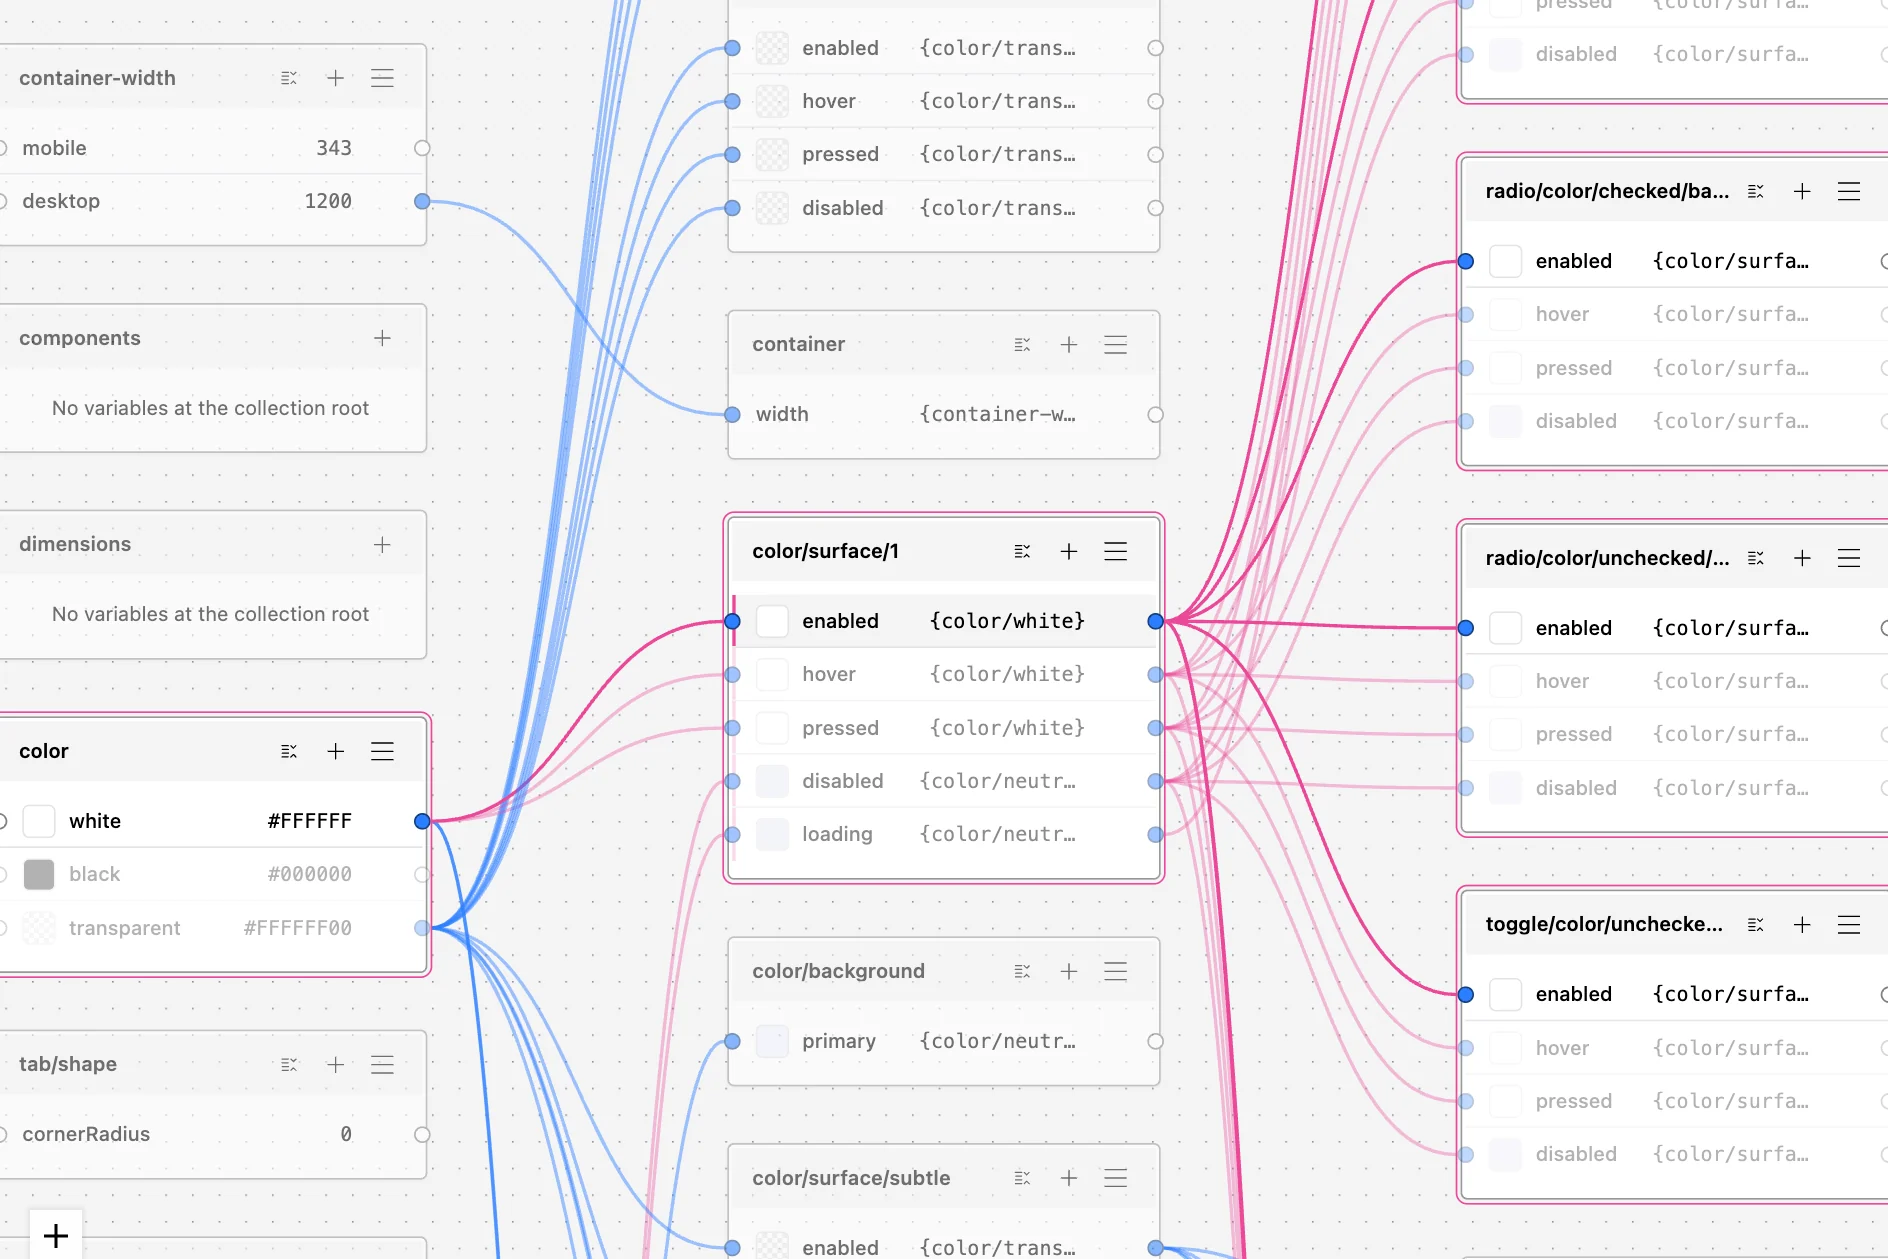
Task: Open radio/color/unchecked group menu
Action: pyautogui.click(x=1849, y=558)
